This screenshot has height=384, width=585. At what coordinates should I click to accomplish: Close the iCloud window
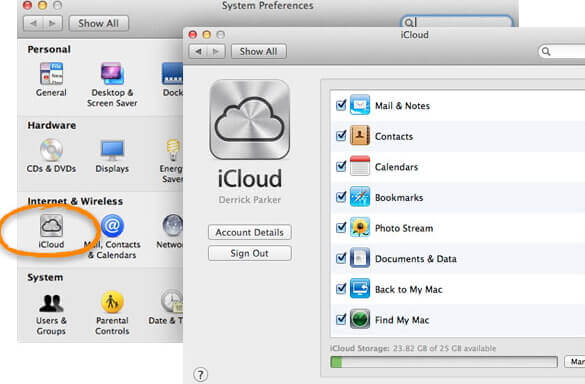193,35
